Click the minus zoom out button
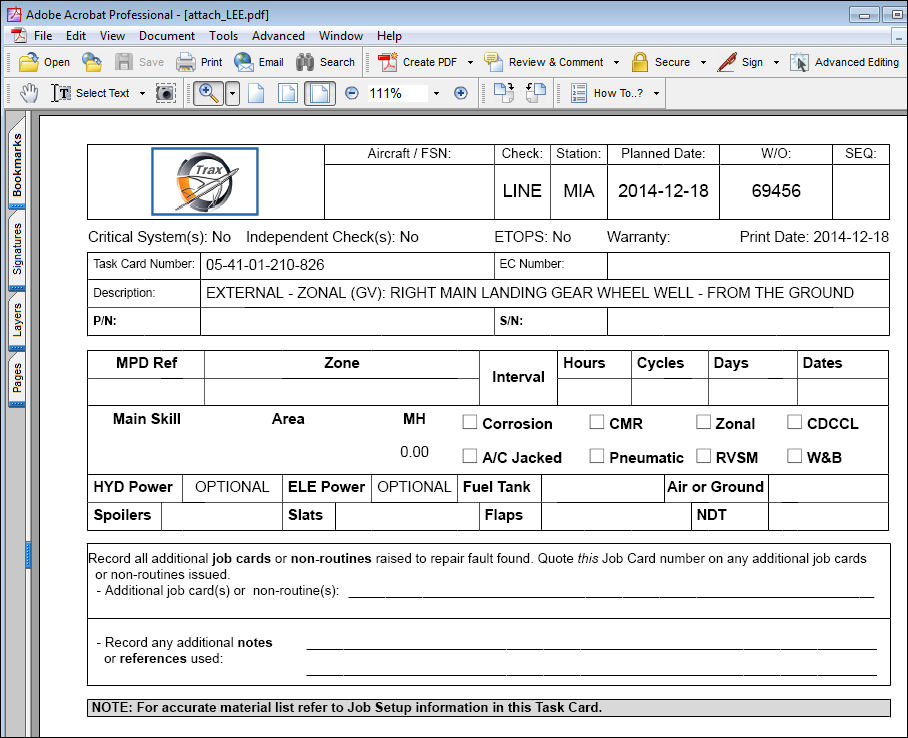The height and width of the screenshot is (738, 908). pyautogui.click(x=351, y=93)
